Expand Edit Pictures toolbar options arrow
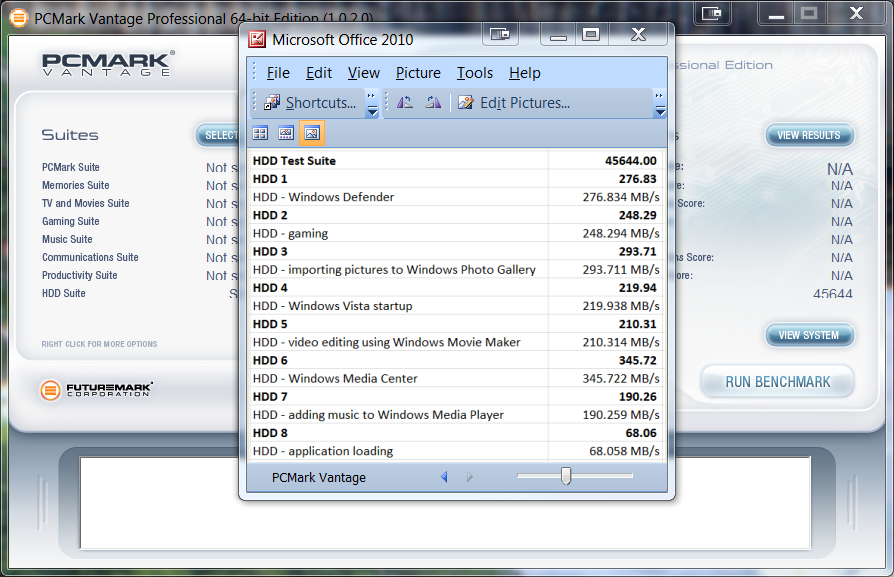Image resolution: width=894 pixels, height=577 pixels. [659, 104]
